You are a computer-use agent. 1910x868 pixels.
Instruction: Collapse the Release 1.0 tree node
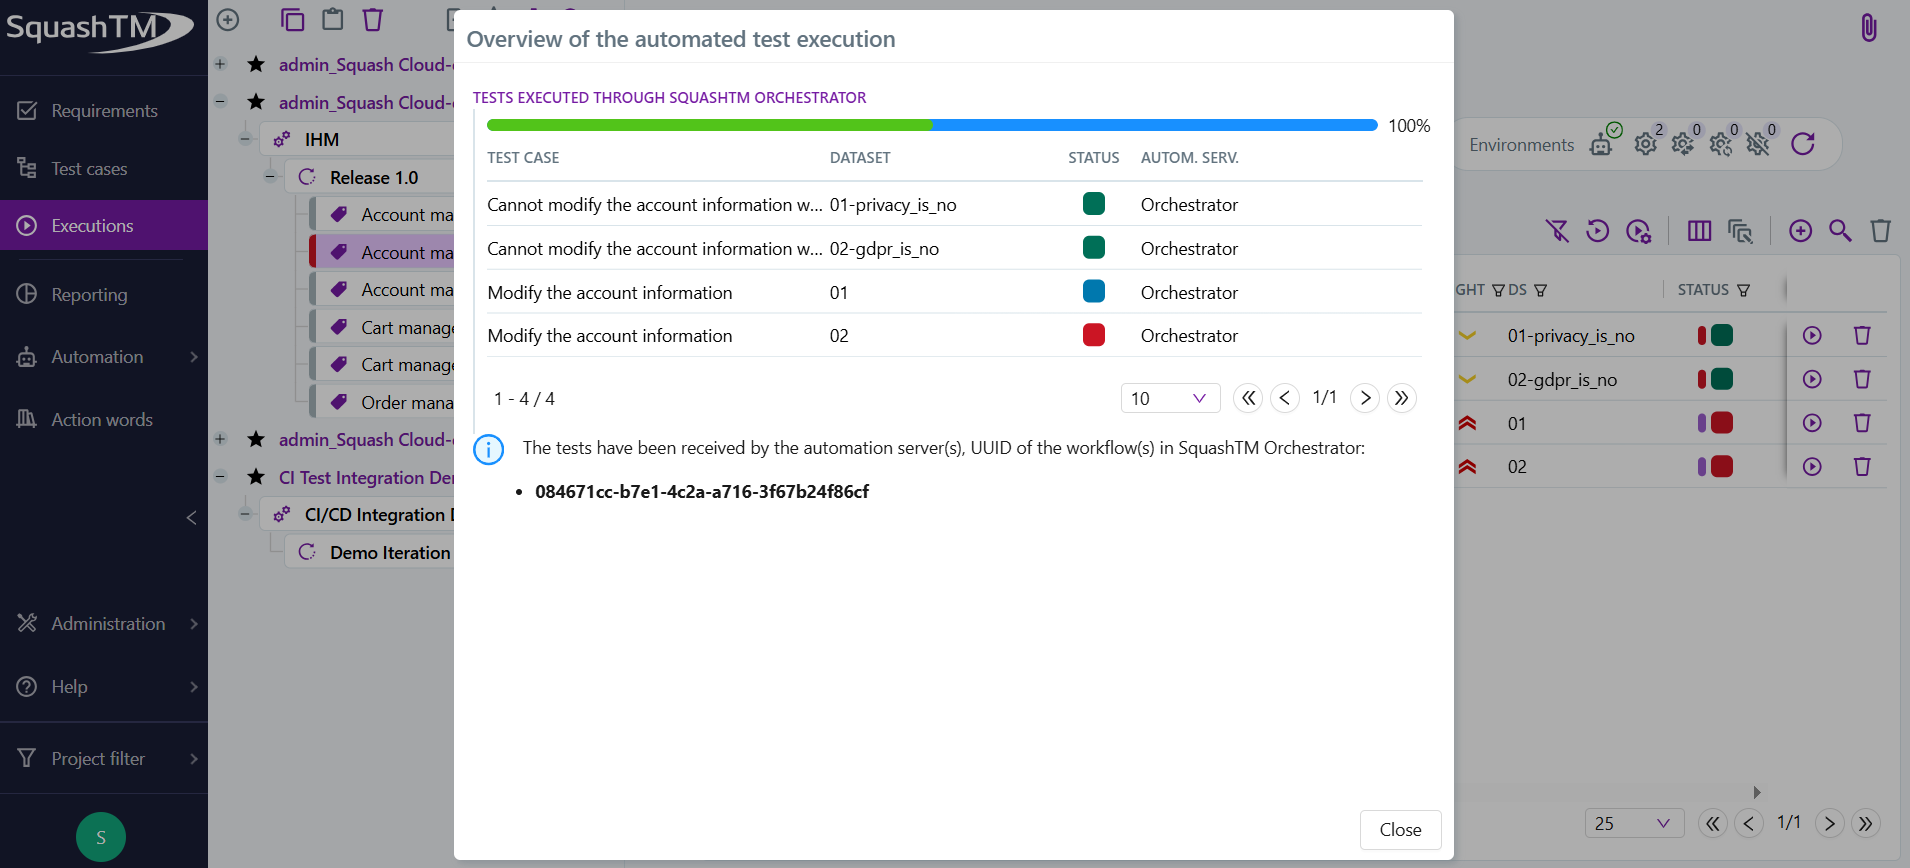tap(270, 177)
